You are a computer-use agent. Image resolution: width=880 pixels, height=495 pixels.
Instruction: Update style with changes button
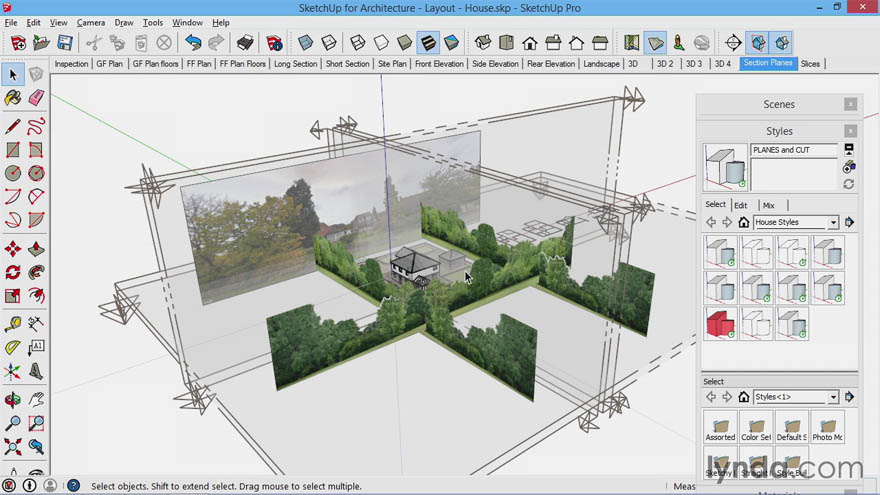coord(849,184)
